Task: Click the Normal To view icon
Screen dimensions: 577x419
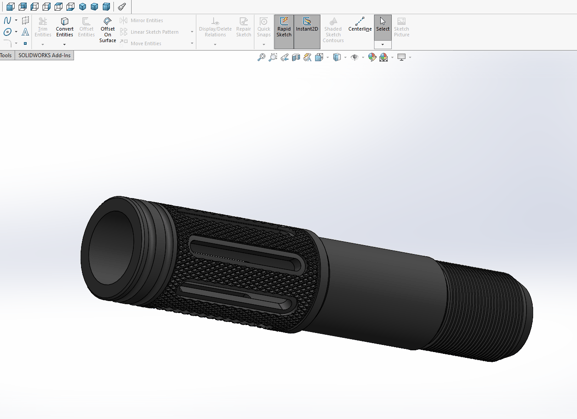Action: pos(122,6)
